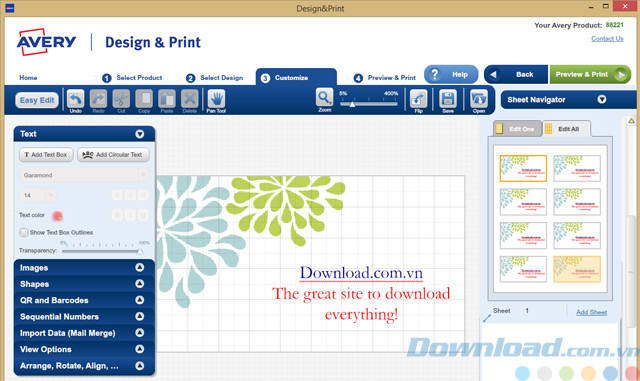The image size is (640, 381).
Task: Go to the Home tab
Action: point(28,78)
